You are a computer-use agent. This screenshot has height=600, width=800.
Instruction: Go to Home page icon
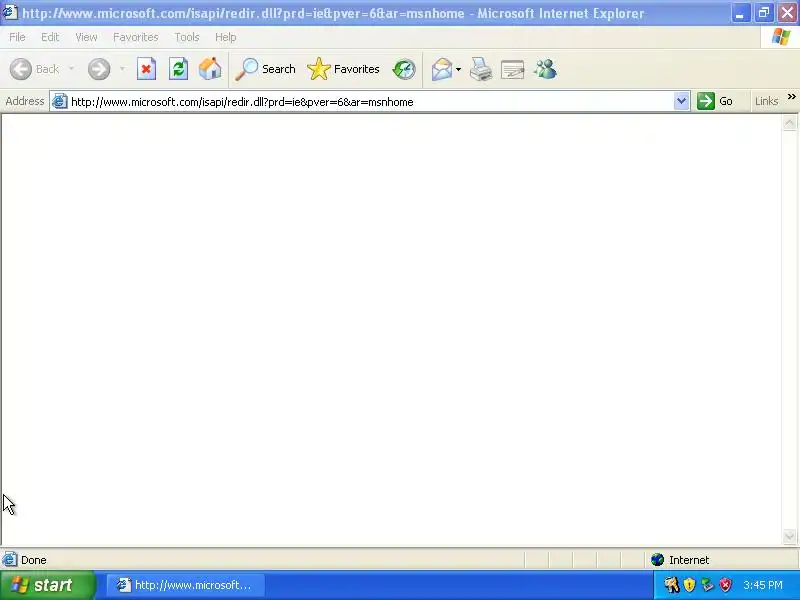click(x=210, y=69)
